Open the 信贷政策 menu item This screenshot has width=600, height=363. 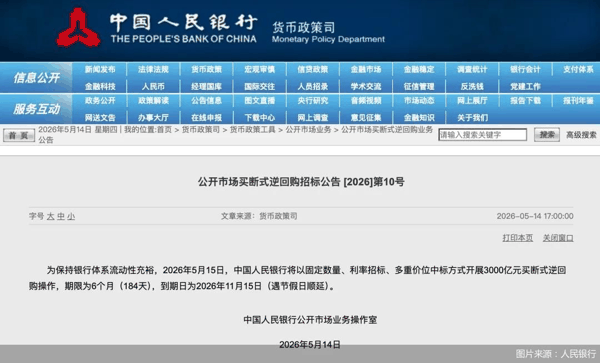313,69
